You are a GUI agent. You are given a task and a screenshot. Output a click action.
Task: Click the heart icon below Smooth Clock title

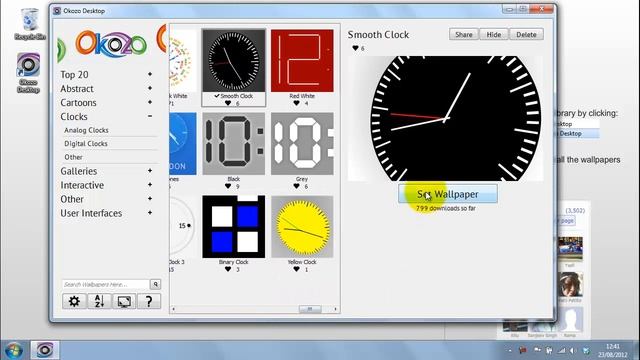click(x=355, y=48)
